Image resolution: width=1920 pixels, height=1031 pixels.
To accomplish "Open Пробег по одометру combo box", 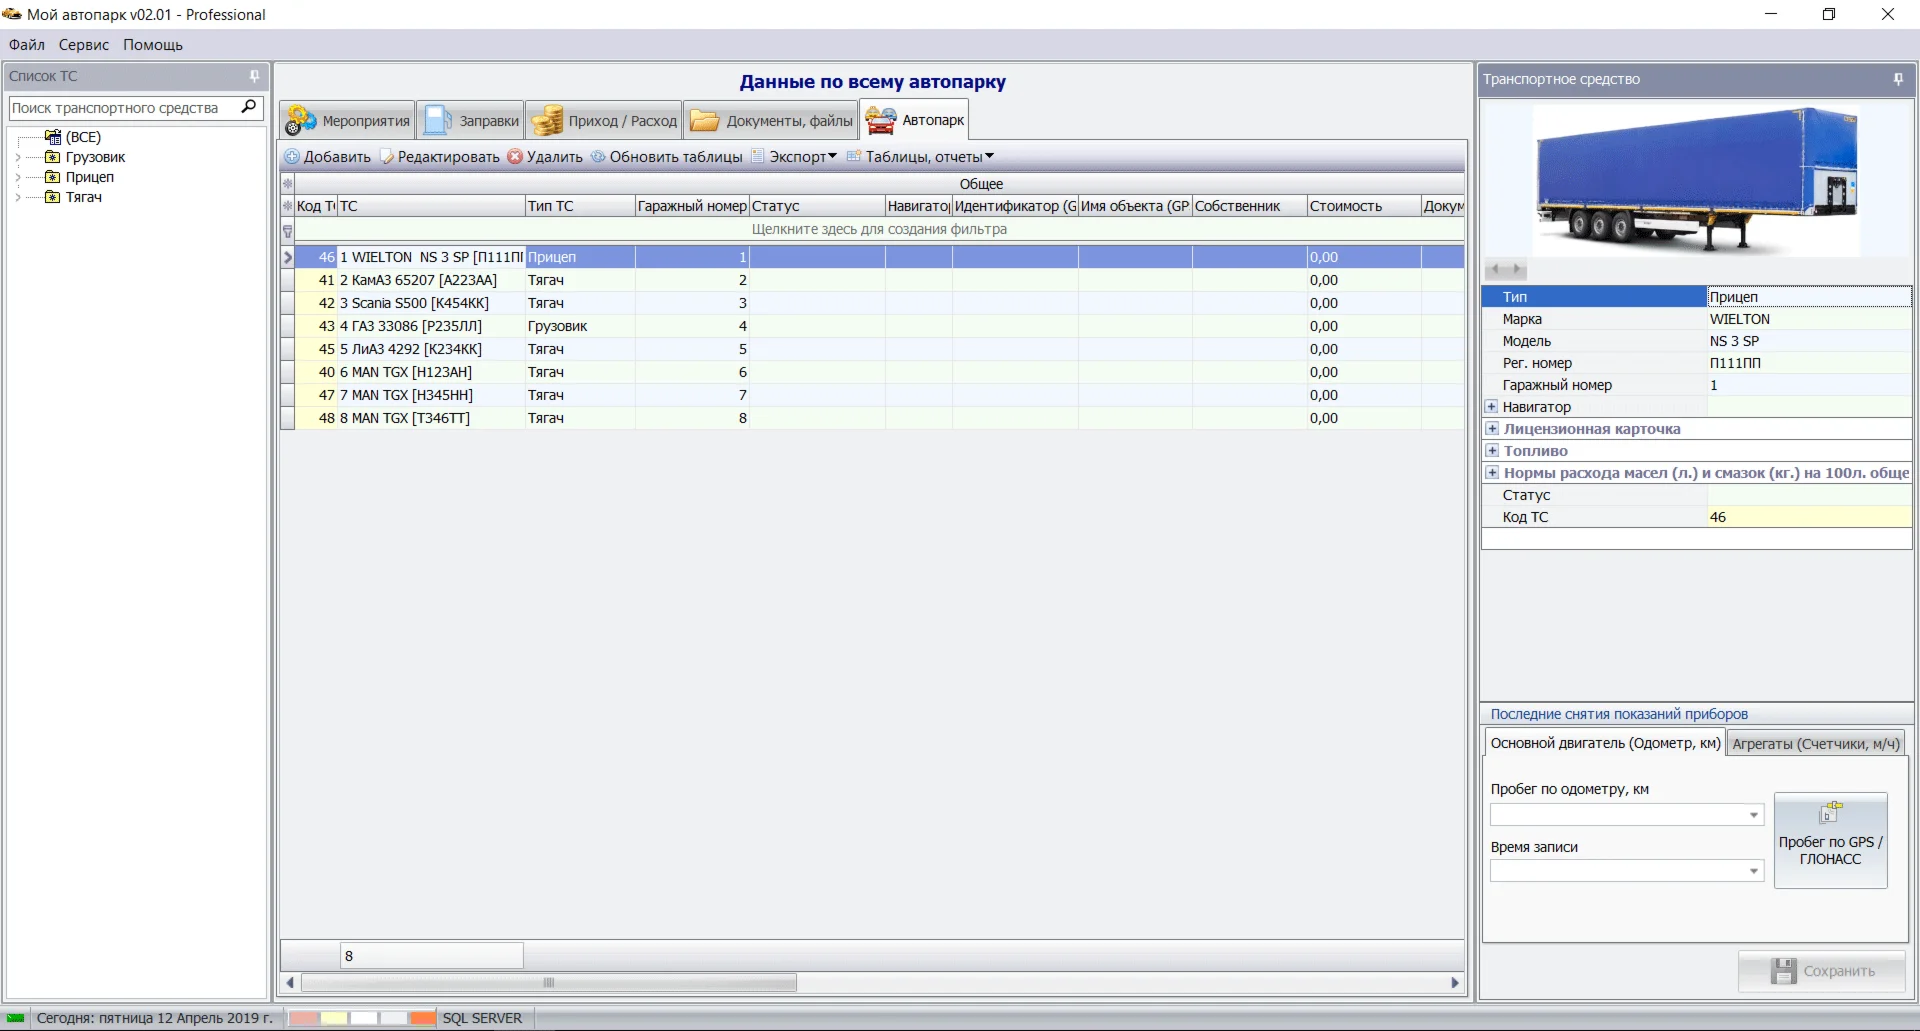I will click(1753, 815).
